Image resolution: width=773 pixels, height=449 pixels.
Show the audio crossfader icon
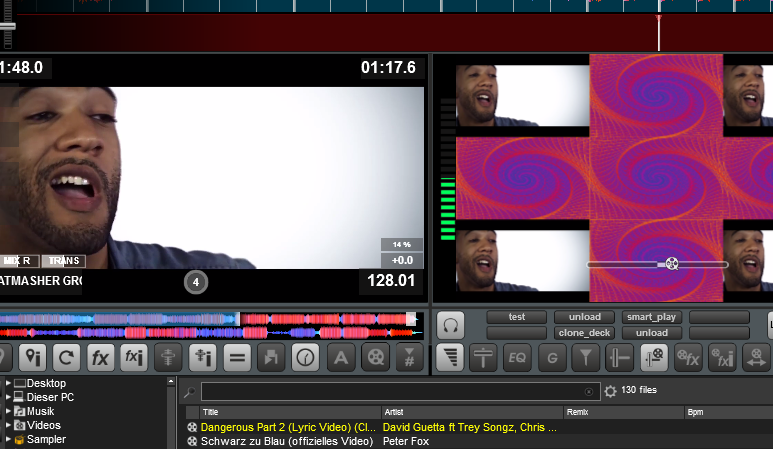[x=620, y=357]
